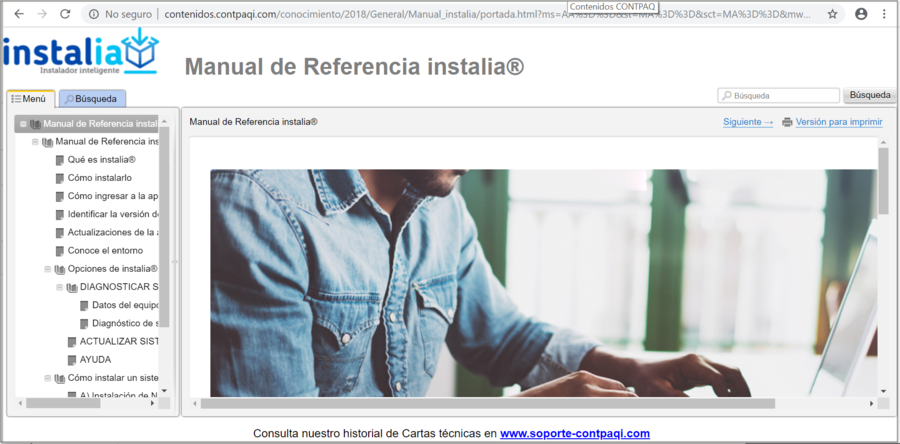View site info for No seguro
The height and width of the screenshot is (444, 900).
(x=121, y=14)
